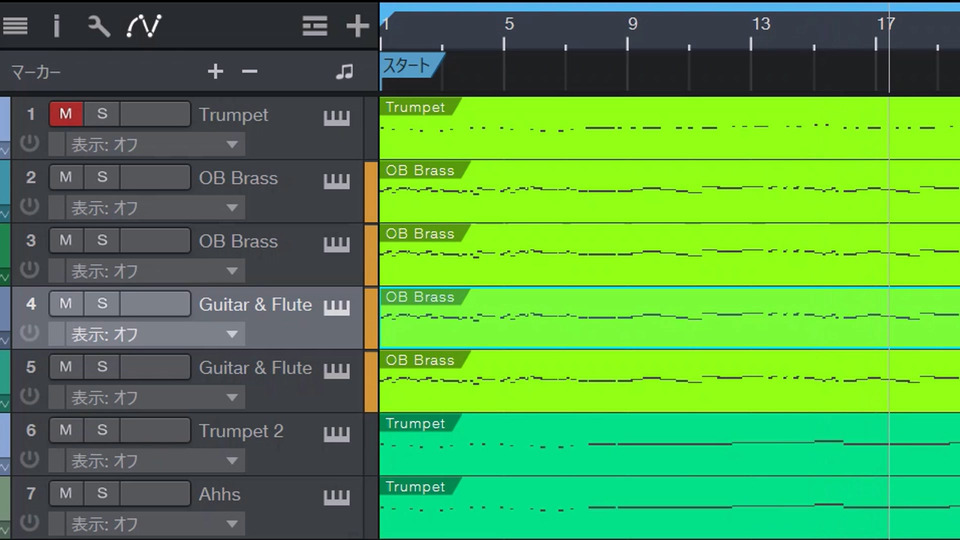This screenshot has height=540, width=960.
Task: Click the music note icon in marker row
Action: pos(344,72)
